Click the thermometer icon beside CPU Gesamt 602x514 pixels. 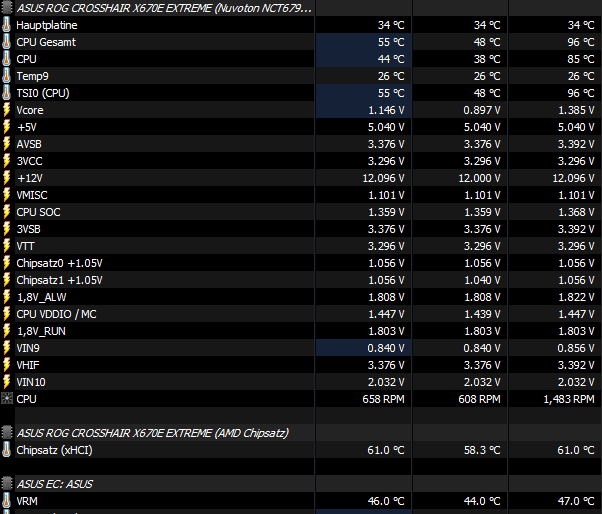click(x=7, y=42)
